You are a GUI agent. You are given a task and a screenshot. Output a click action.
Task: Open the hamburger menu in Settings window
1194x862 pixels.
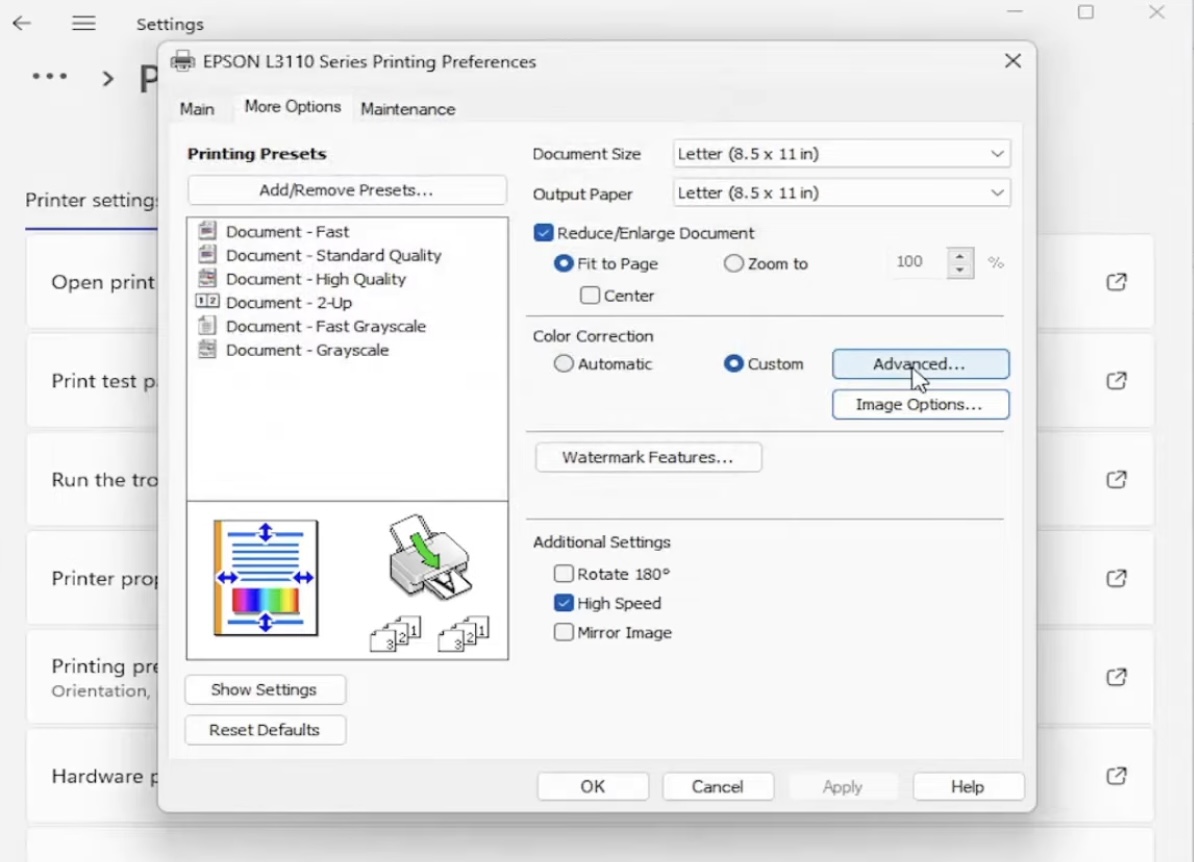[84, 23]
